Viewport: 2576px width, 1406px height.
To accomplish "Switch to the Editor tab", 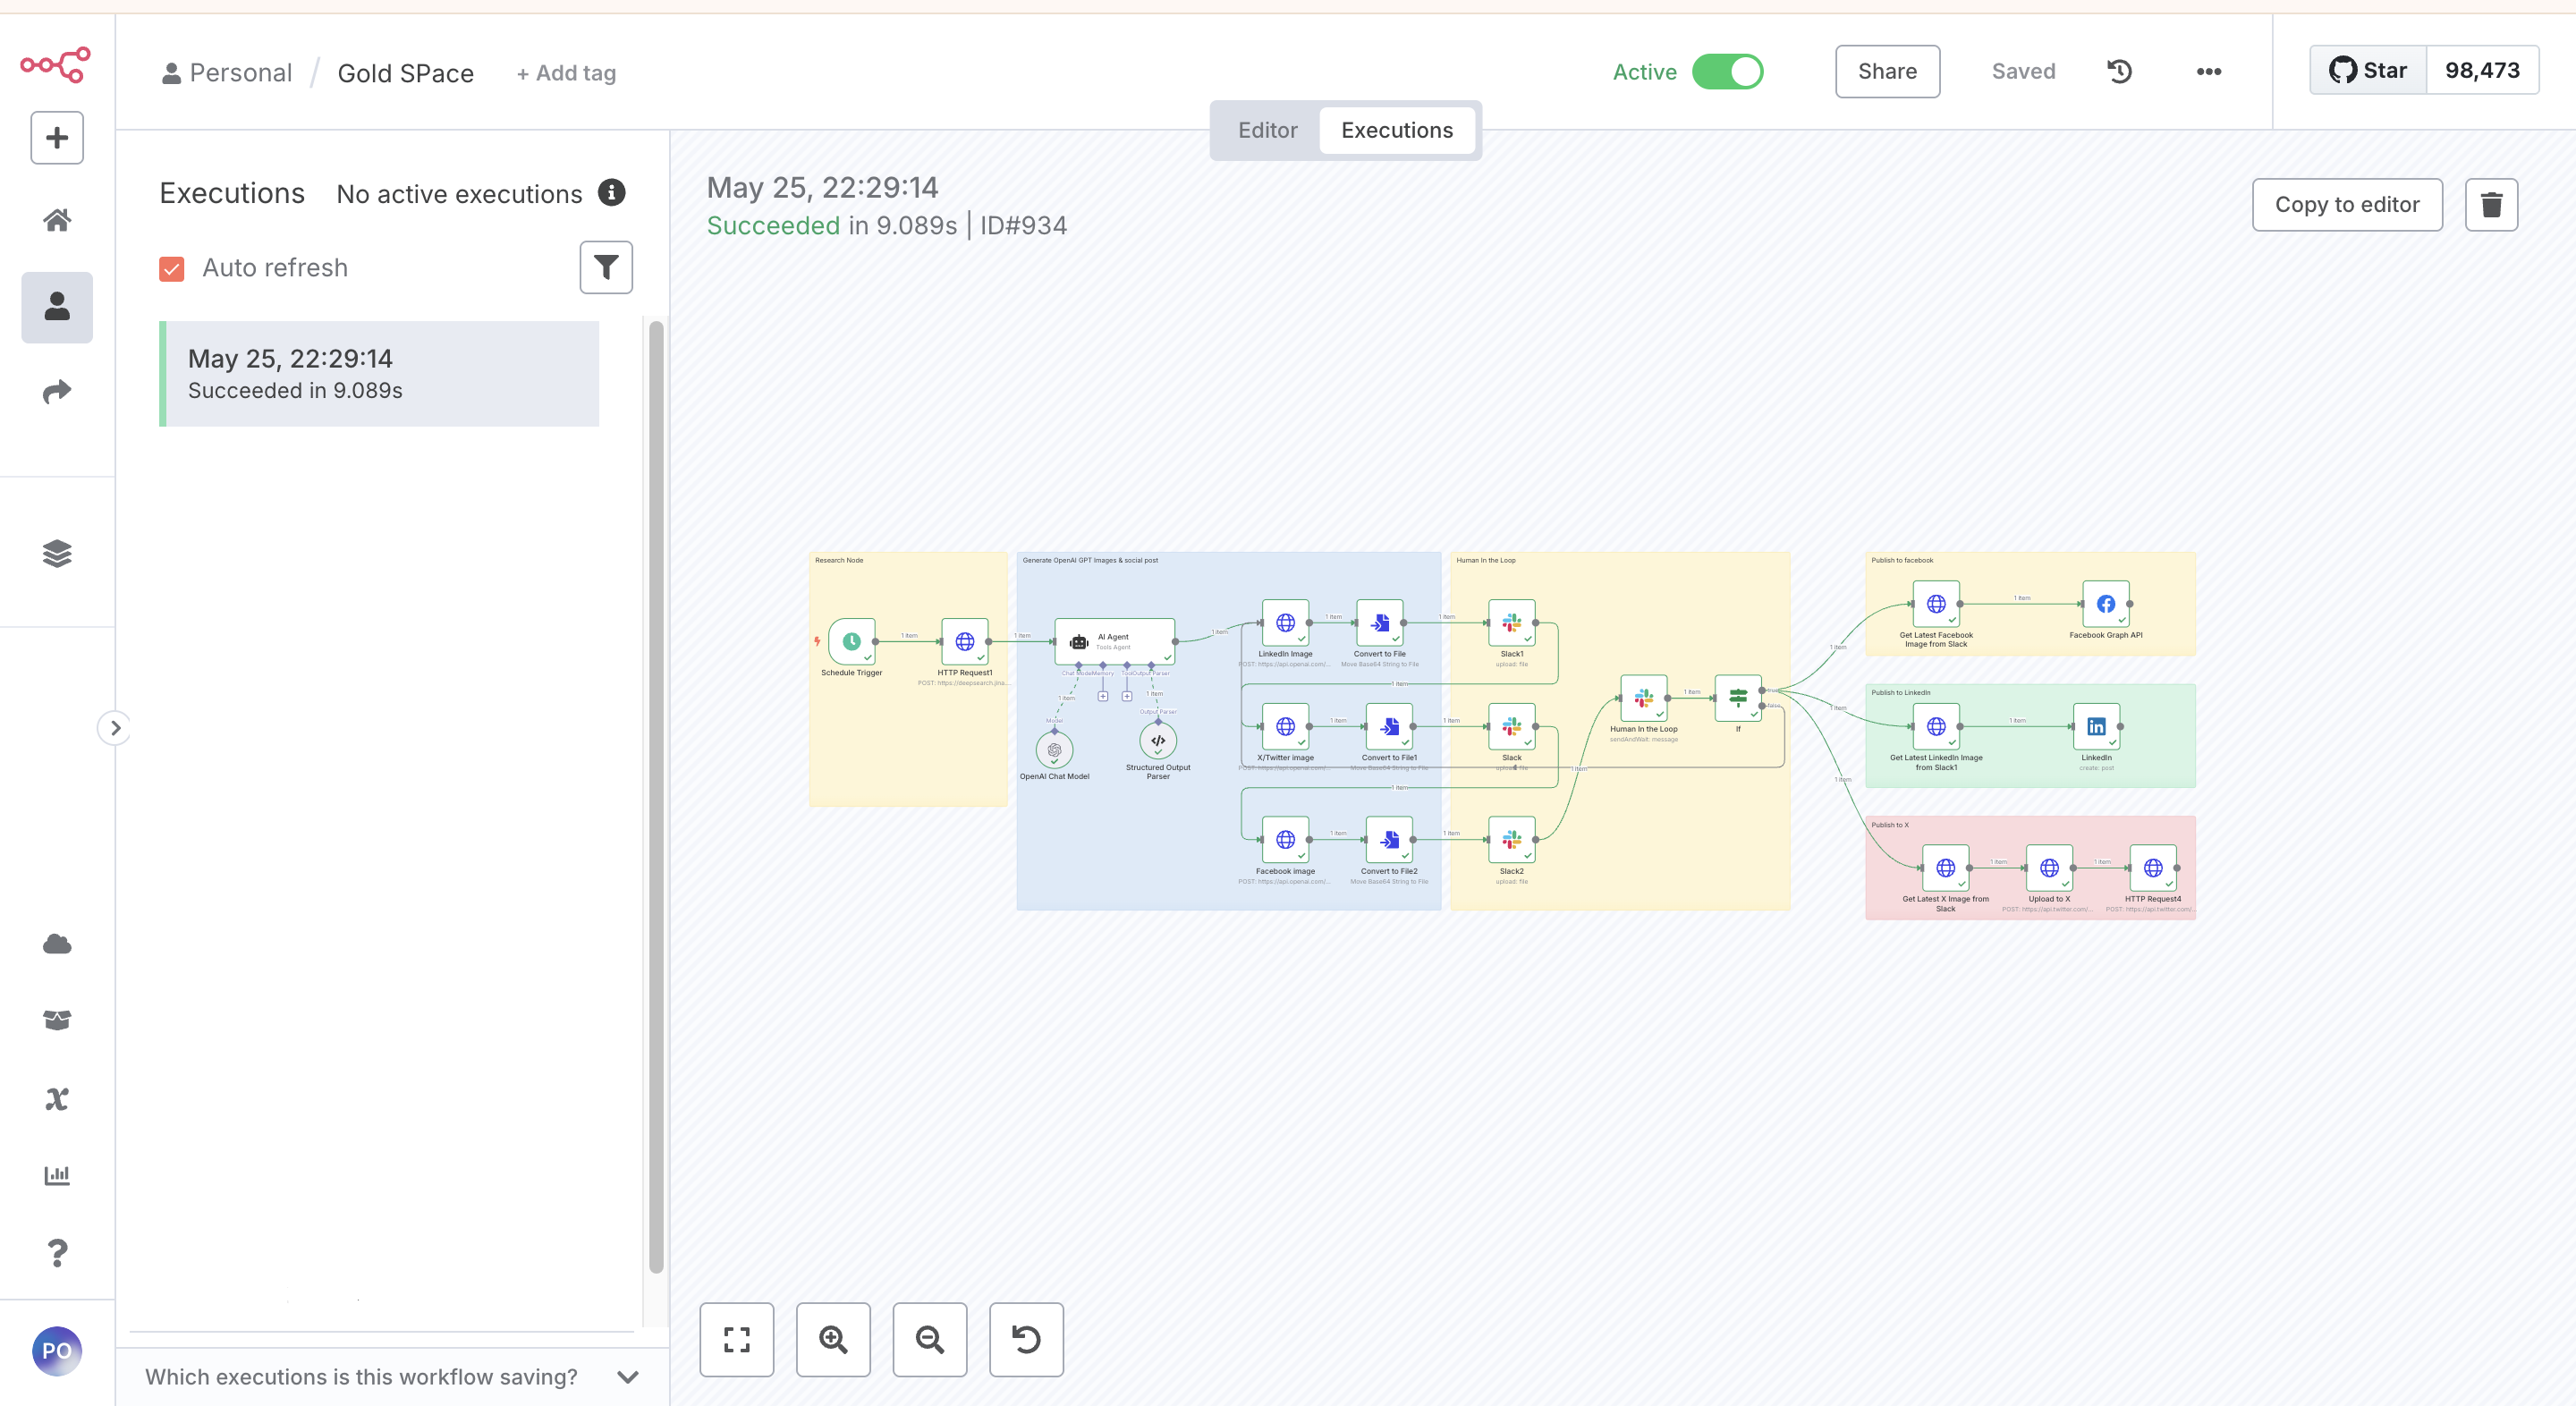I will pos(1267,130).
